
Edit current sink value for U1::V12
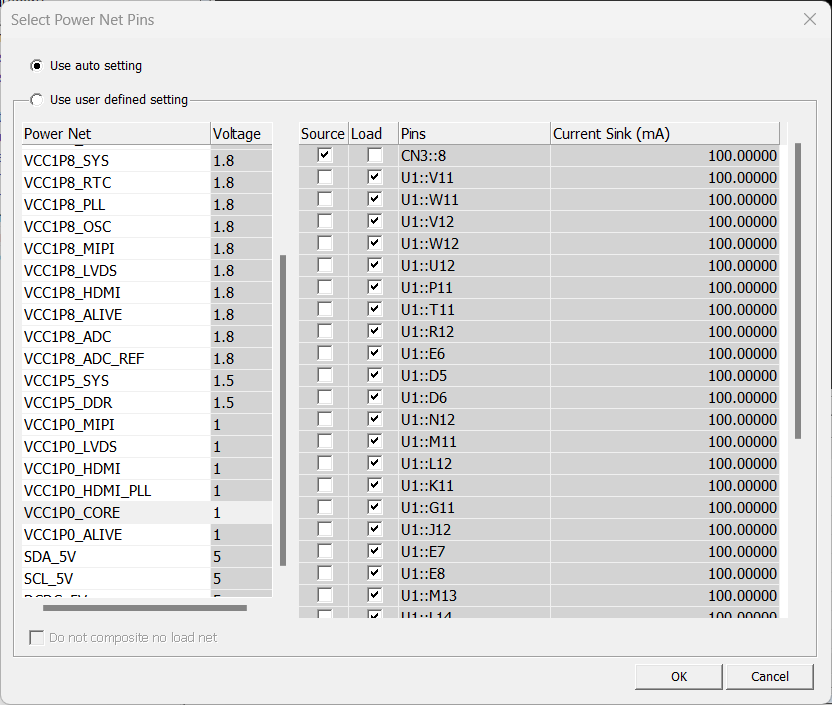(x=664, y=222)
